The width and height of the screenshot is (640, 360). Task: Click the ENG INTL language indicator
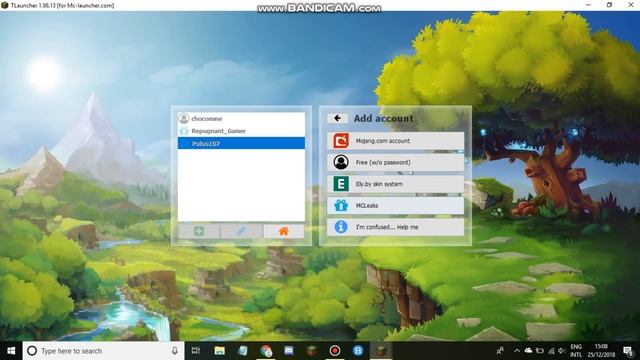click(576, 351)
